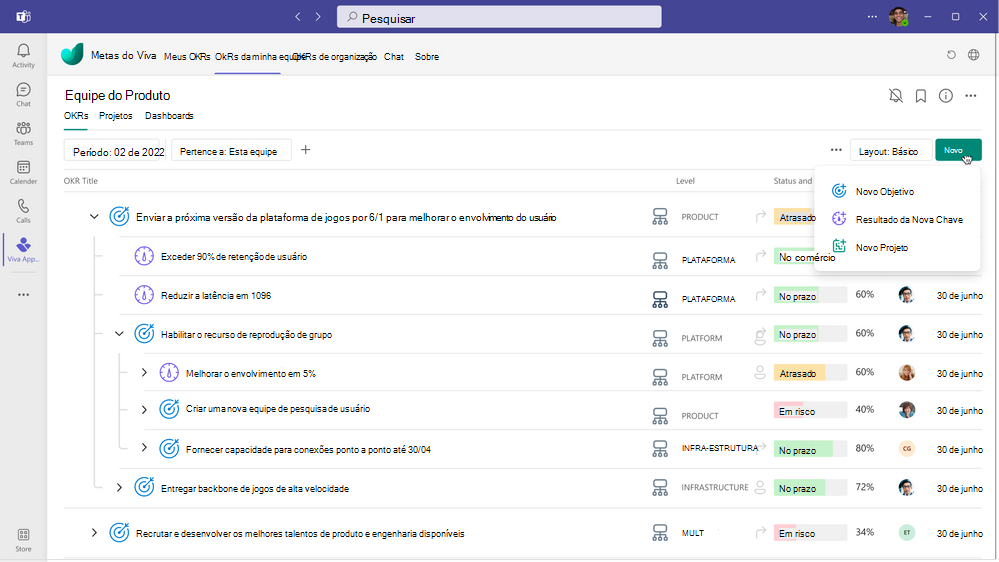Click objective icon for Enviar a próxima versão
This screenshot has width=999, height=562.
pos(119,217)
